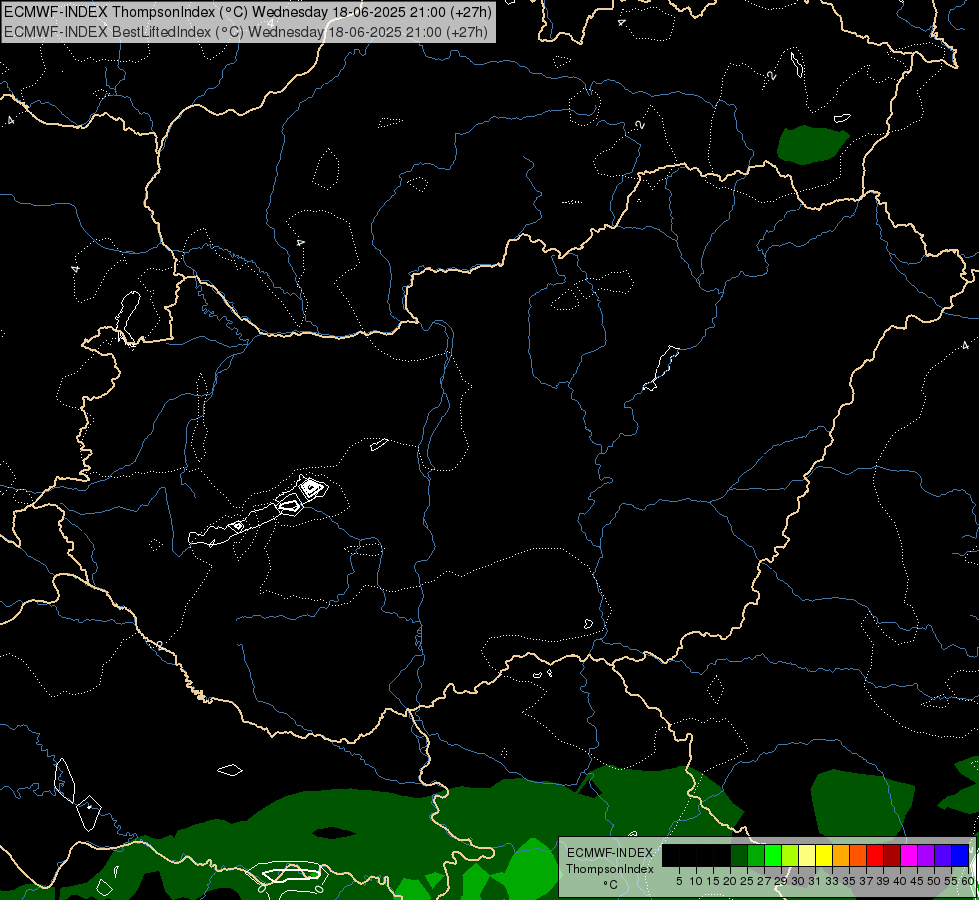
Task: Click the ThompsonIndex label in legend
Action: click(610, 869)
